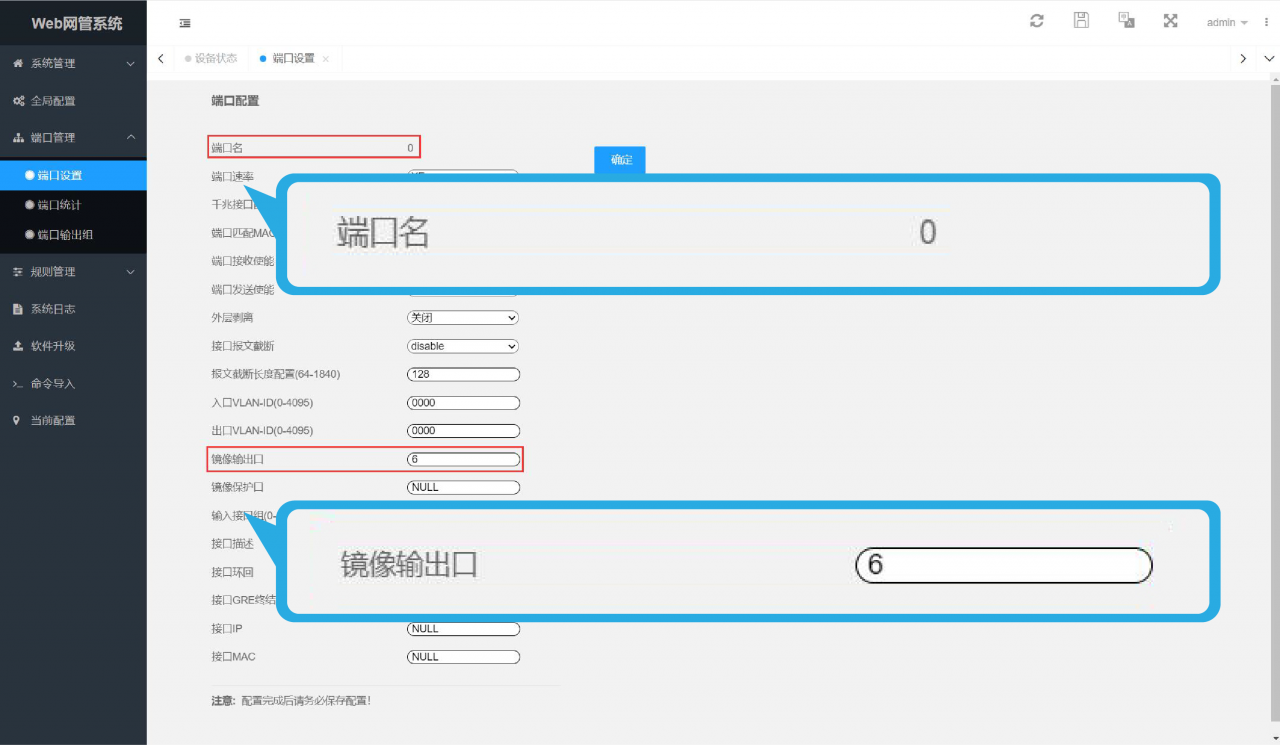Click the location pin icon beside 当前配置
1280x745 pixels.
click(17, 420)
